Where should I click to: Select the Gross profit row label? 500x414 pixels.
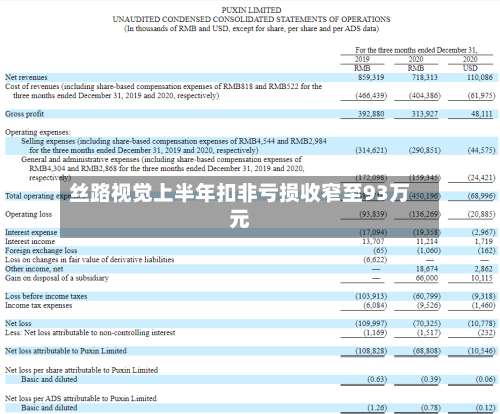(24, 114)
